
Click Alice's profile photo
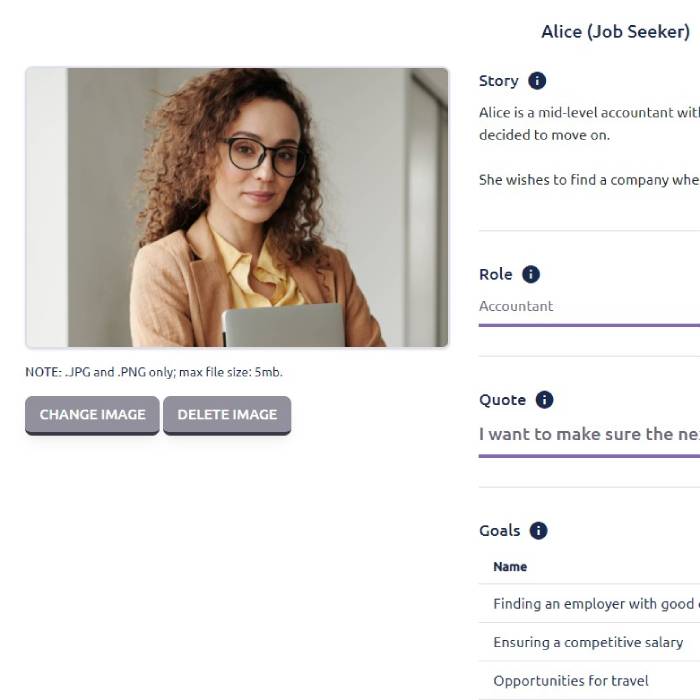coord(237,208)
